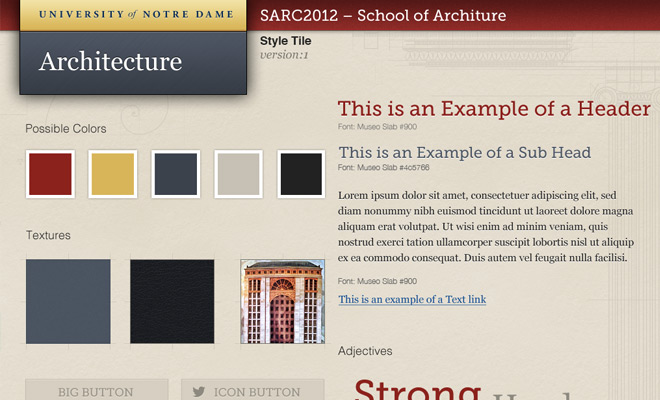The width and height of the screenshot is (660, 400).
Task: Click the Lorem ipsum body paragraph
Action: tap(486, 227)
